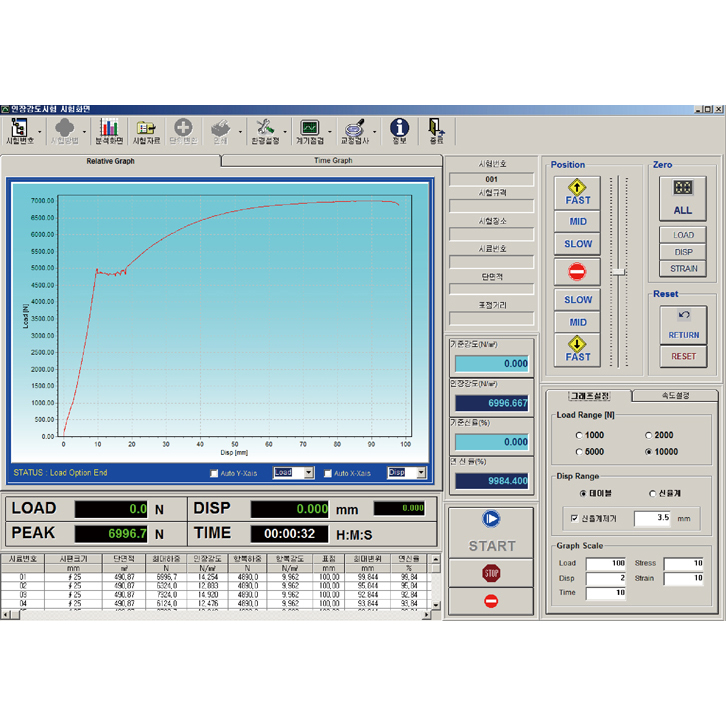Click the results table down scroll arrow
The height and width of the screenshot is (726, 726).
click(x=436, y=605)
